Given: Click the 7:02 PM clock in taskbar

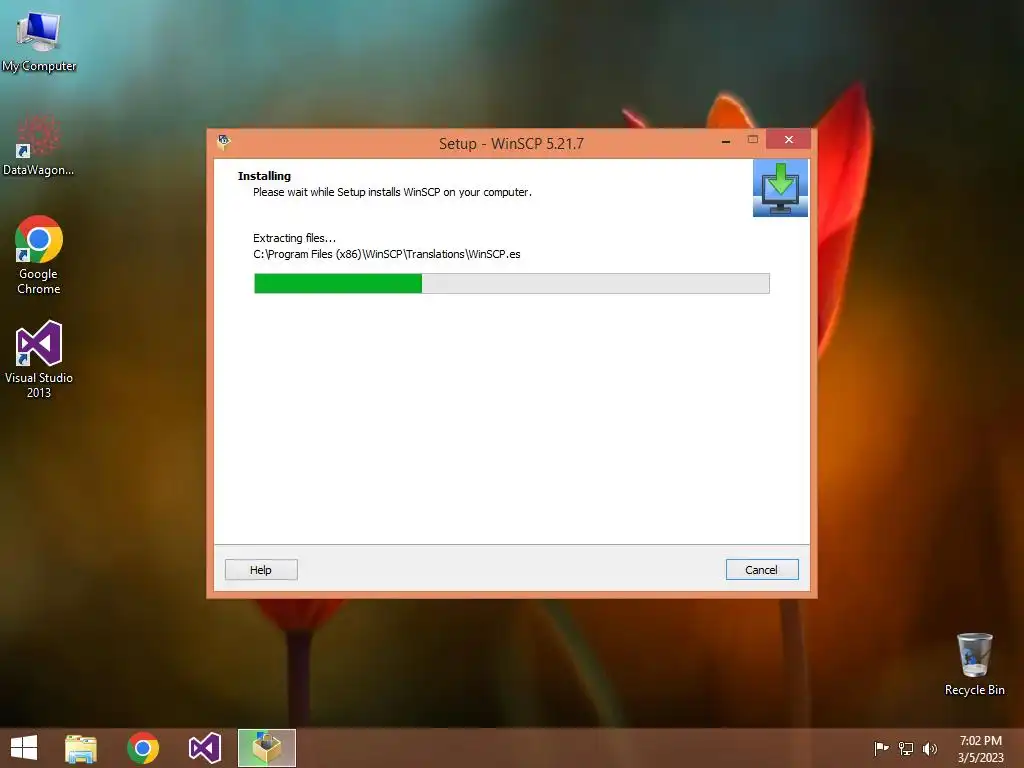Looking at the screenshot, I should pyautogui.click(x=980, y=741).
